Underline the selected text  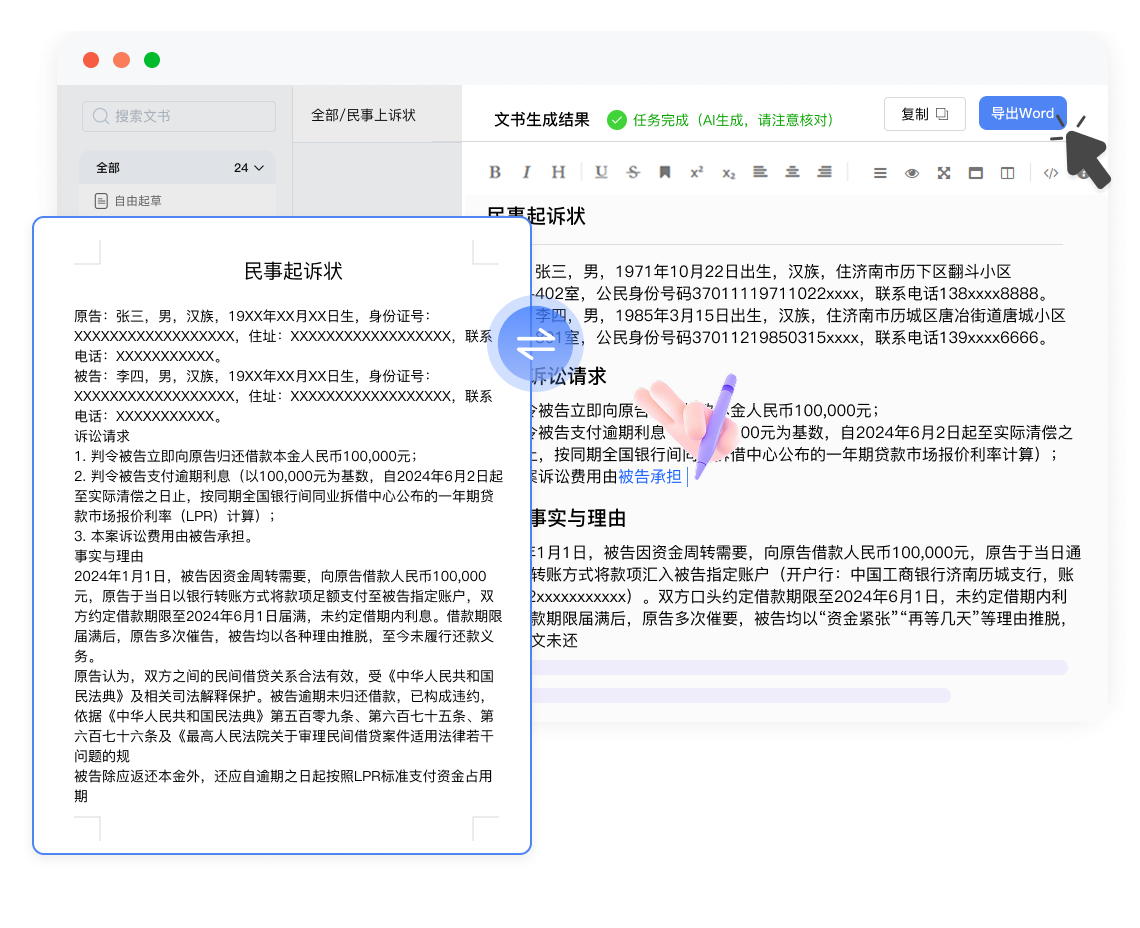[601, 172]
